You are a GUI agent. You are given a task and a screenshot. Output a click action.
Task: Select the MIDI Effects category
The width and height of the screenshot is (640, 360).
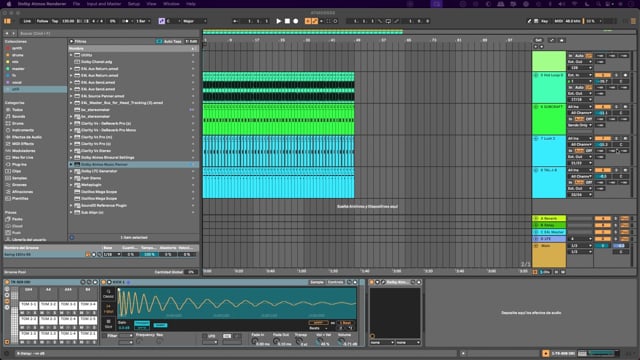(23, 144)
